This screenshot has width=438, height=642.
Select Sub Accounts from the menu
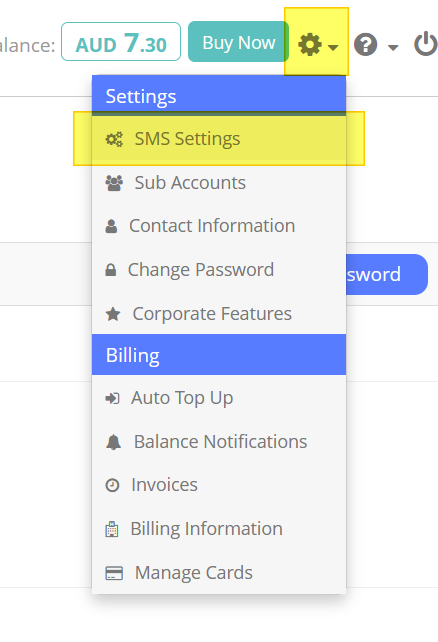tap(219, 183)
